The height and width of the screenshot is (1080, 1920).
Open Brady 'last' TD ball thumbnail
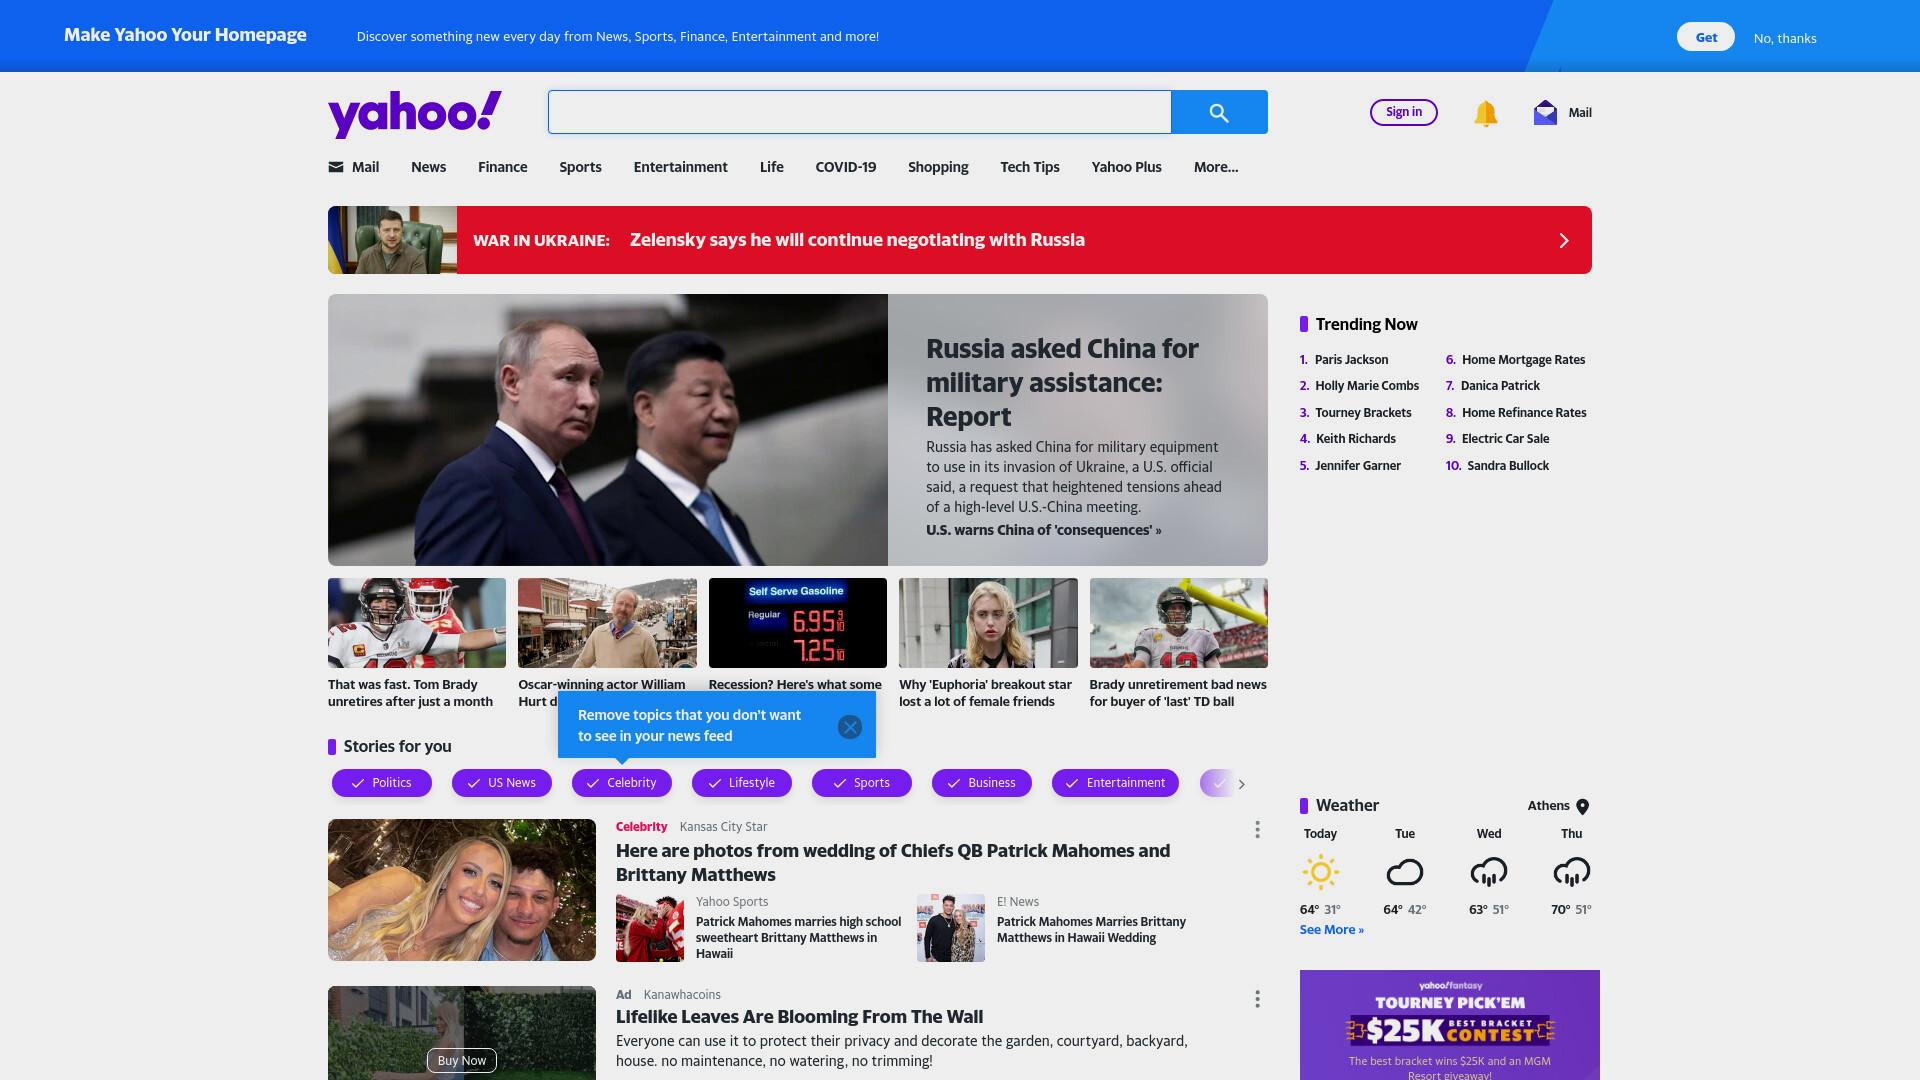1179,623
